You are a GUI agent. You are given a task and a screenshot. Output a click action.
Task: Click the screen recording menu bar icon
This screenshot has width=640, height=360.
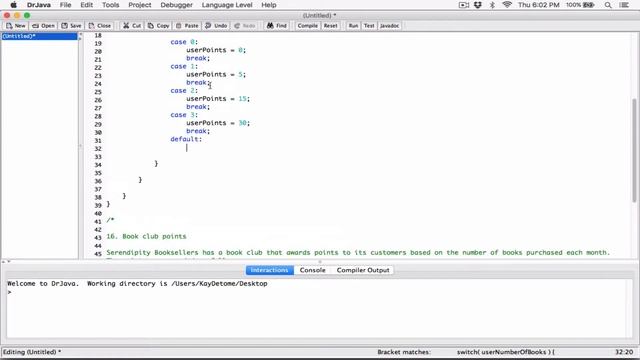click(x=464, y=5)
